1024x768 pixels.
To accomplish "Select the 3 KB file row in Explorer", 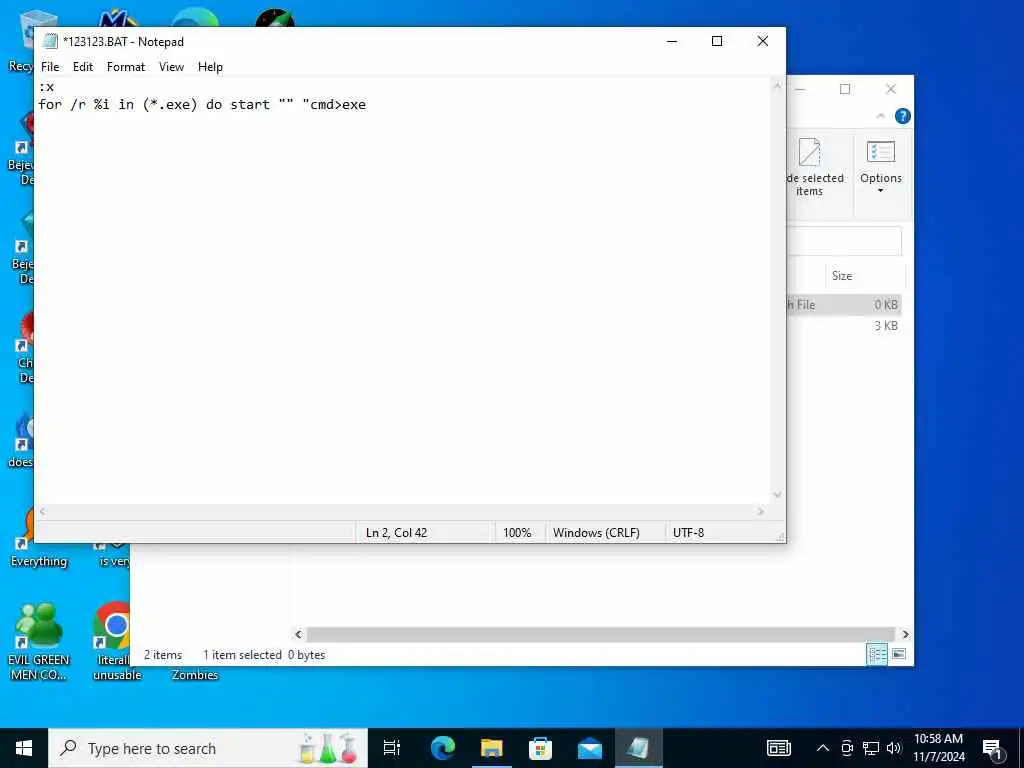I will [844, 325].
